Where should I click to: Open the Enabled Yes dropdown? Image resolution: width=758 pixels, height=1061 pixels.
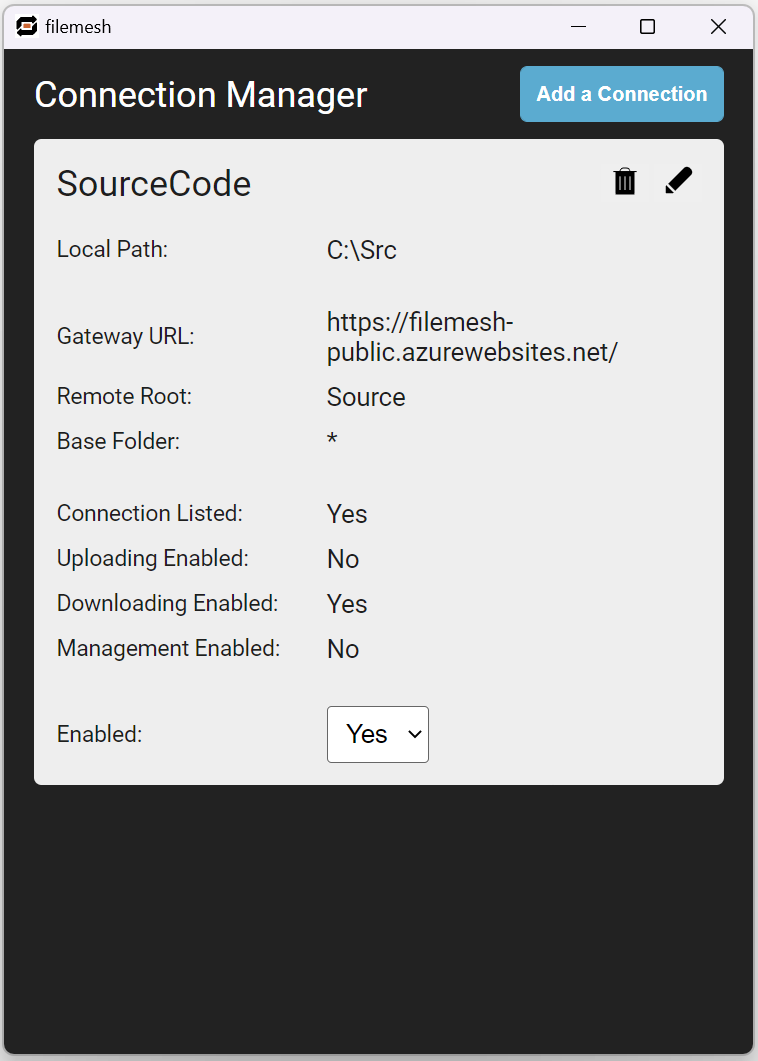(378, 734)
